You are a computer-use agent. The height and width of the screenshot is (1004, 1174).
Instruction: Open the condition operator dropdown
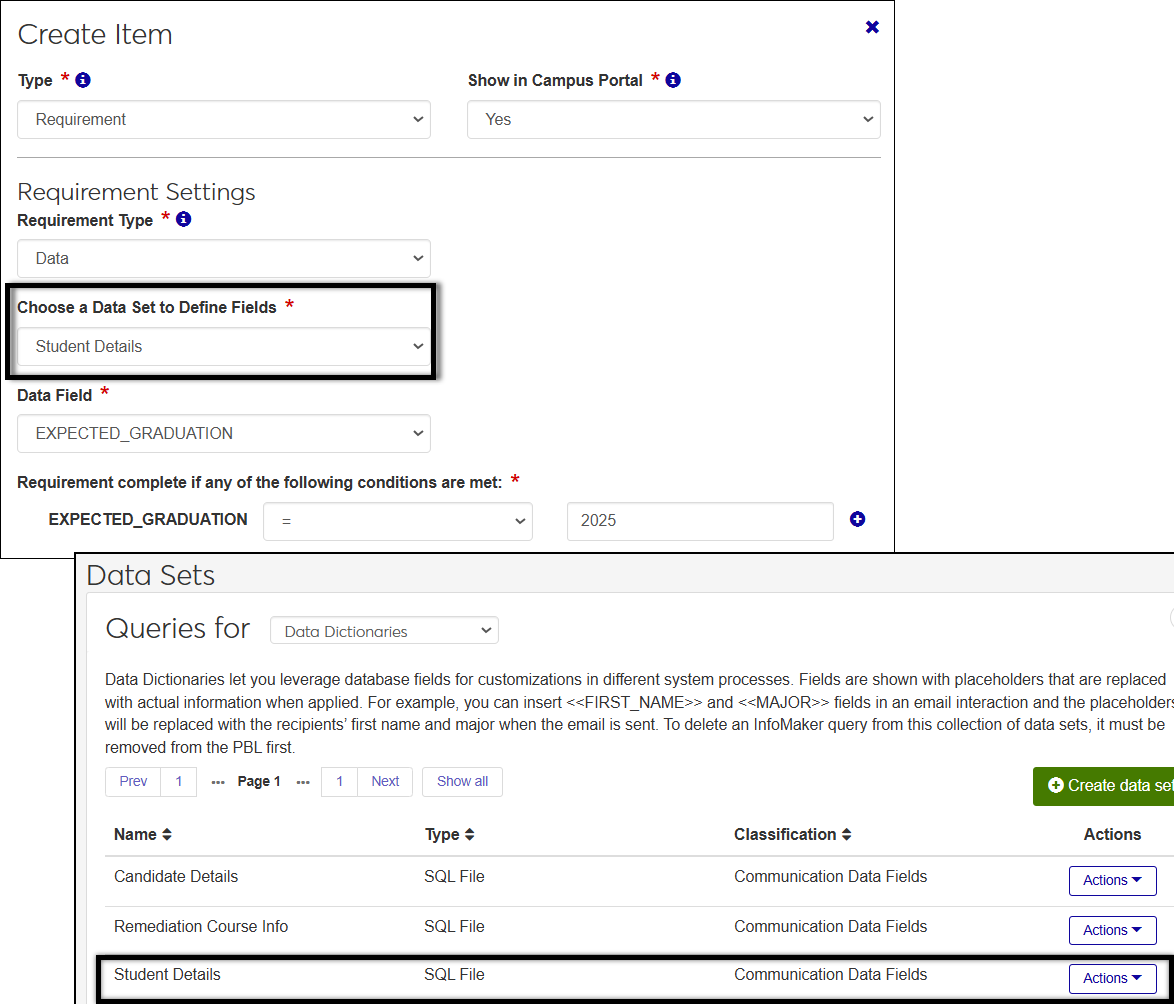click(397, 521)
